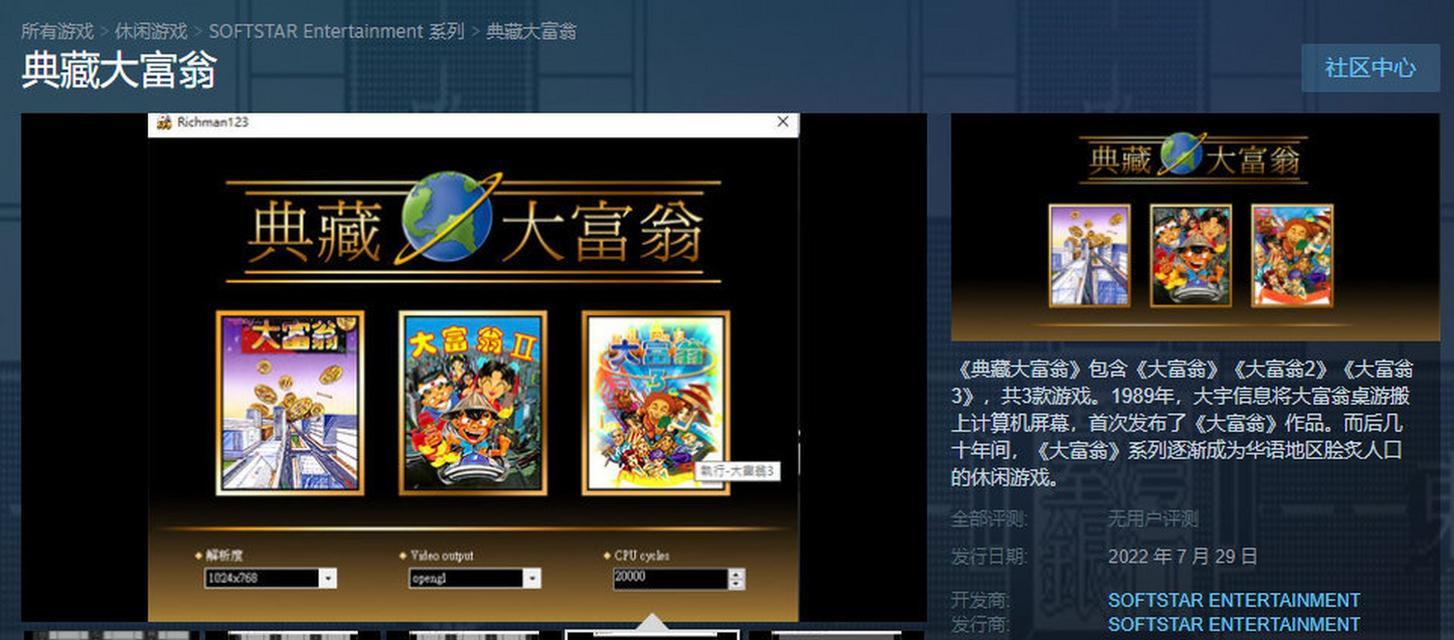Click the Video output label
1454x640 pixels.
pos(442,555)
